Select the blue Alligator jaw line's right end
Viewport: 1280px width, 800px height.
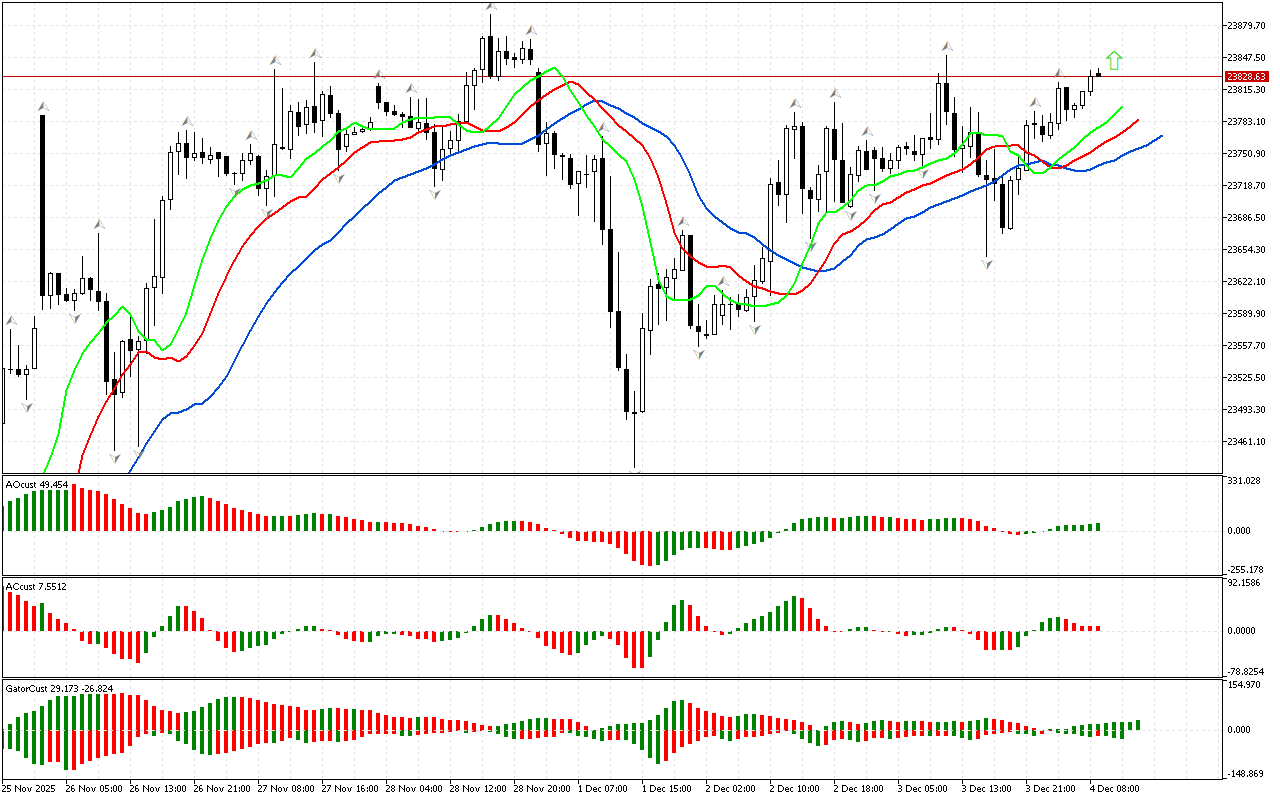coord(1160,136)
